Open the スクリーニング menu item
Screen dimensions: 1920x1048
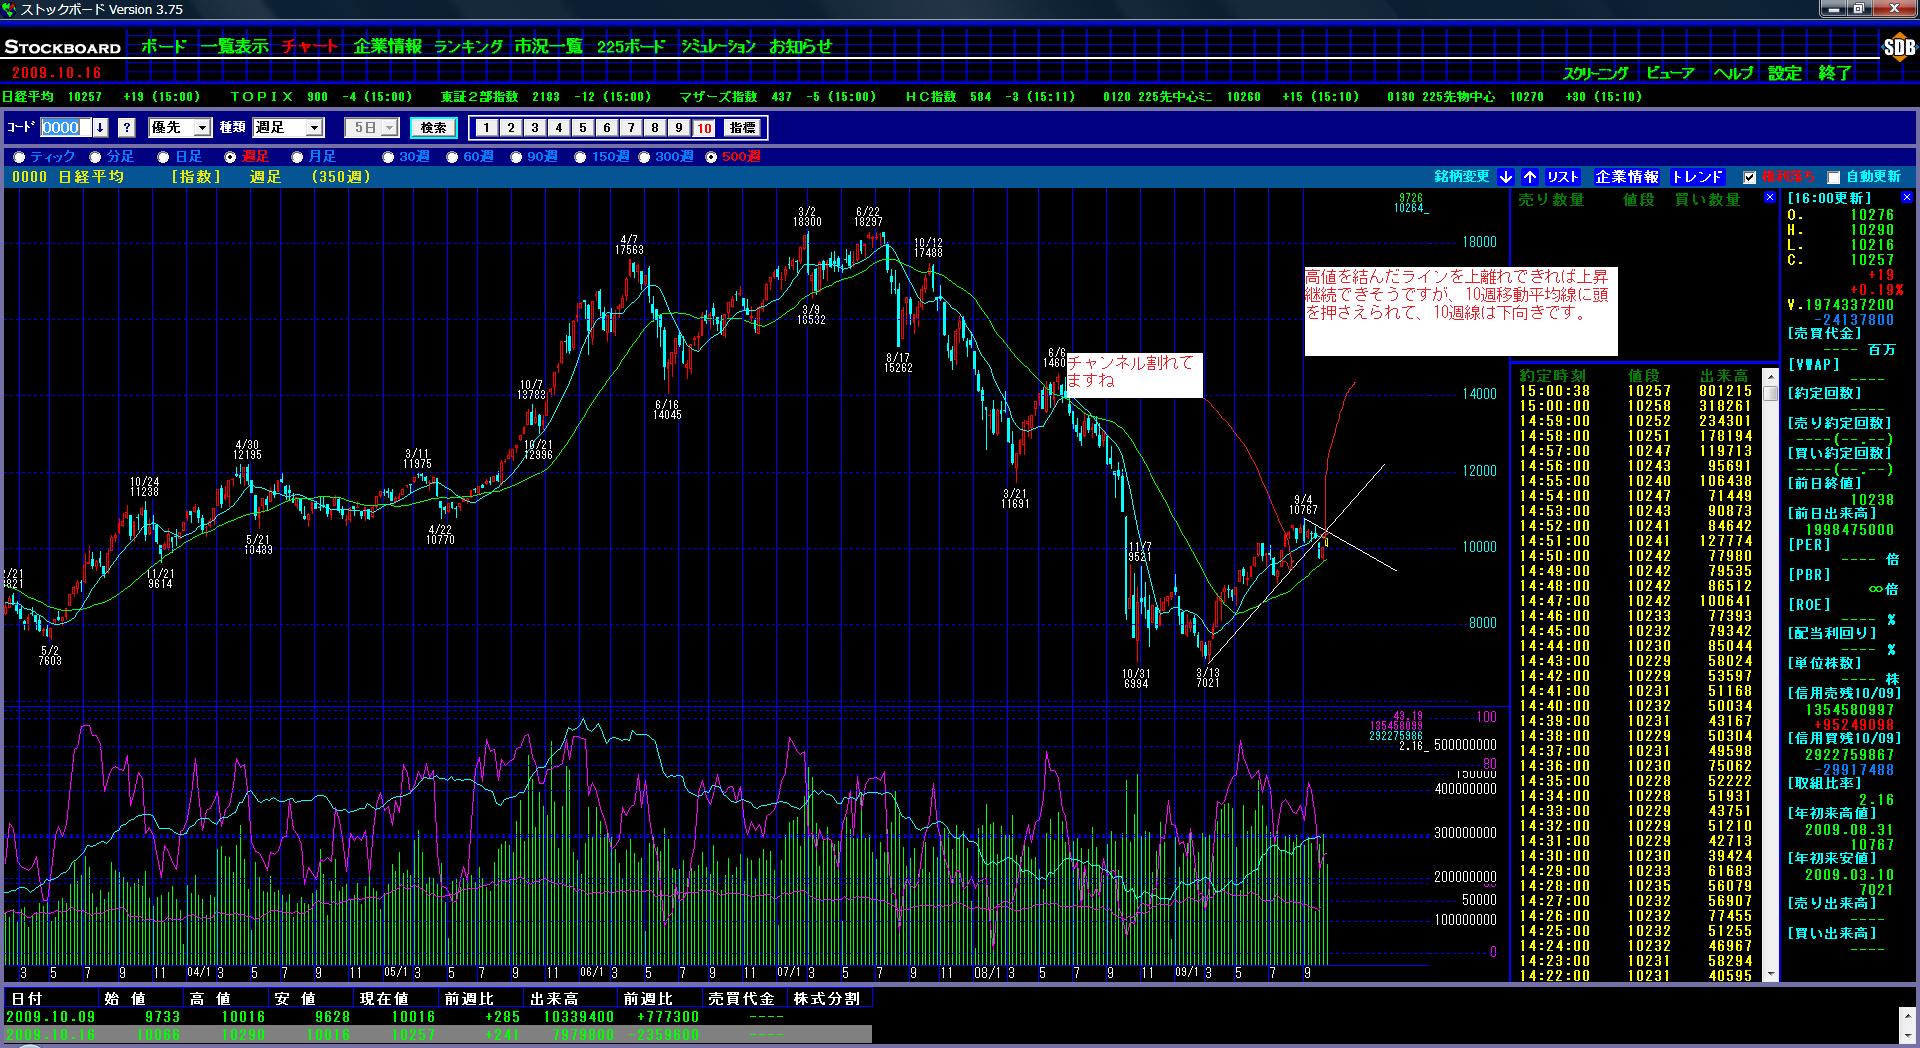1595,73
